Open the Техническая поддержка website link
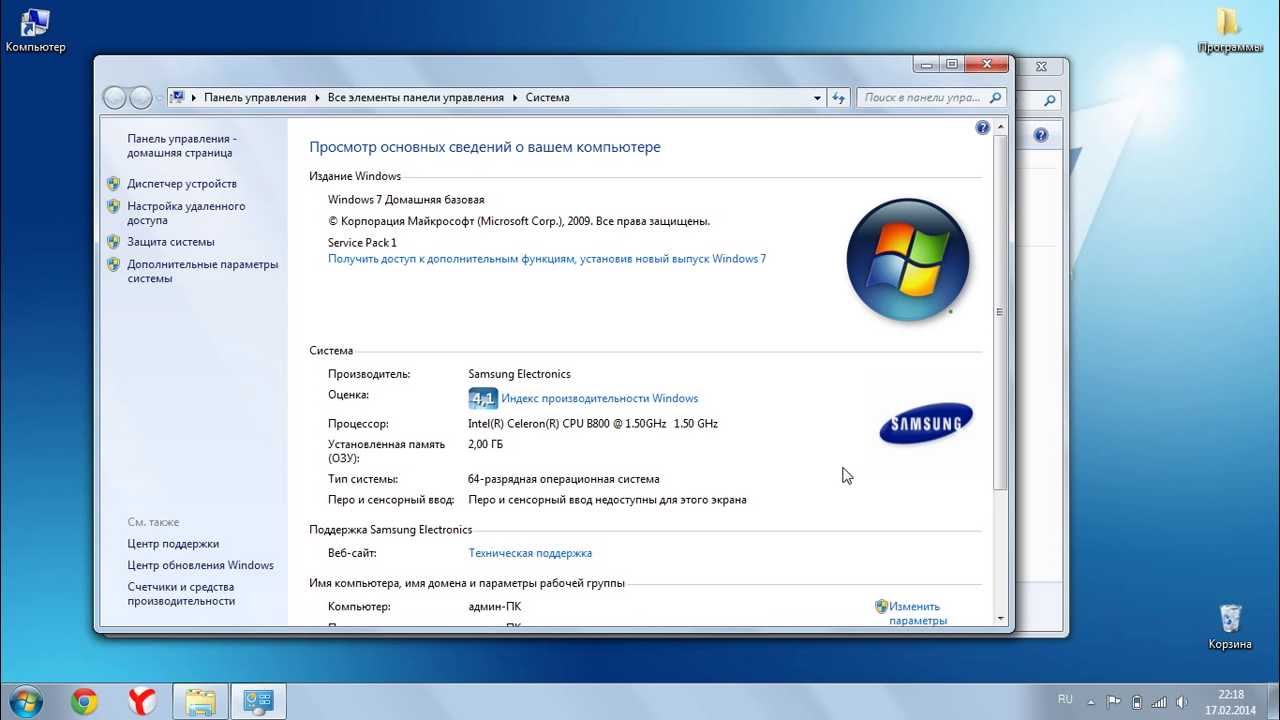 530,553
